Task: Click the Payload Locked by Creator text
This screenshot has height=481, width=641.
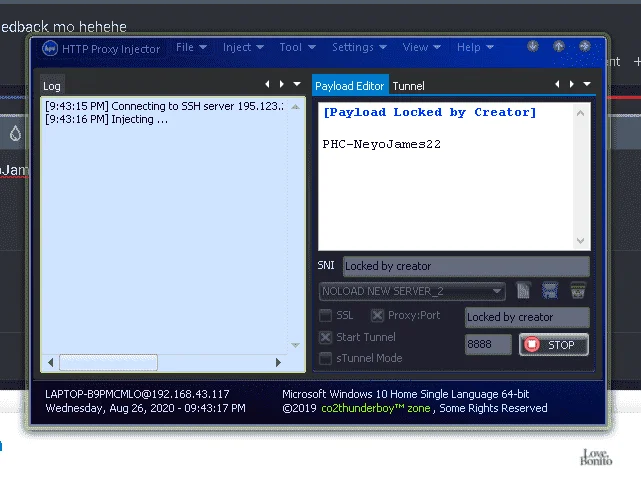Action: coord(429,112)
